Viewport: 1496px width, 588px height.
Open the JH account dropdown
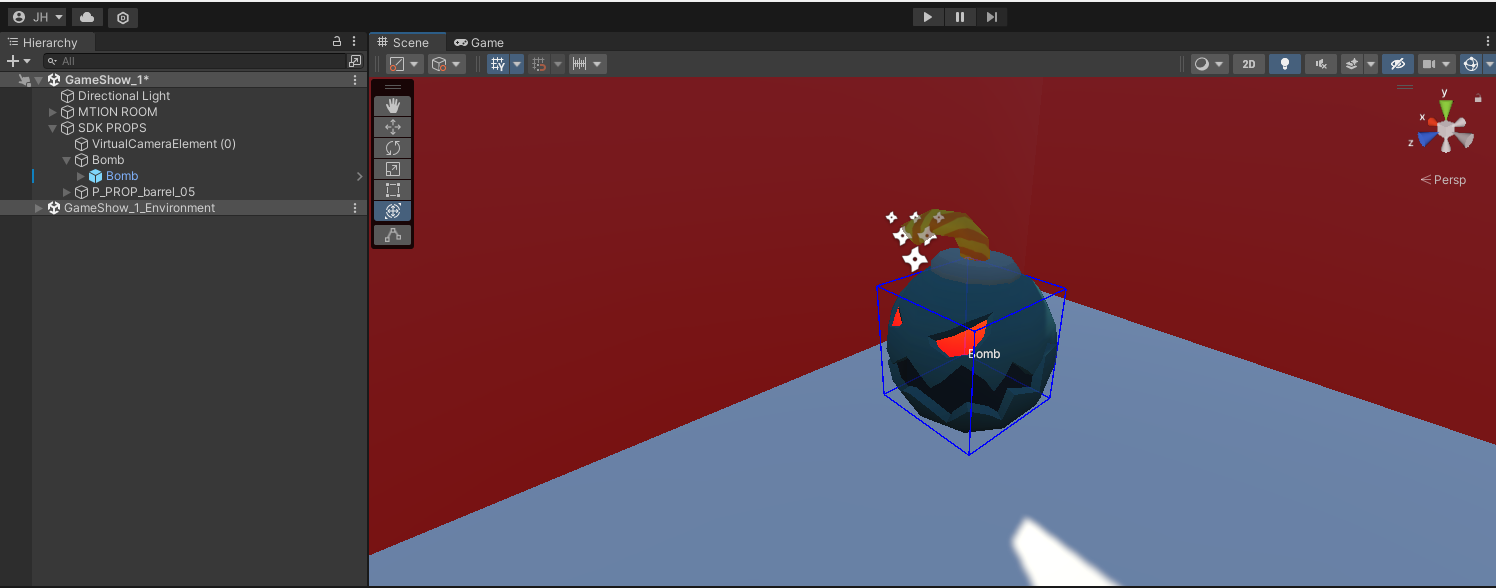(37, 17)
